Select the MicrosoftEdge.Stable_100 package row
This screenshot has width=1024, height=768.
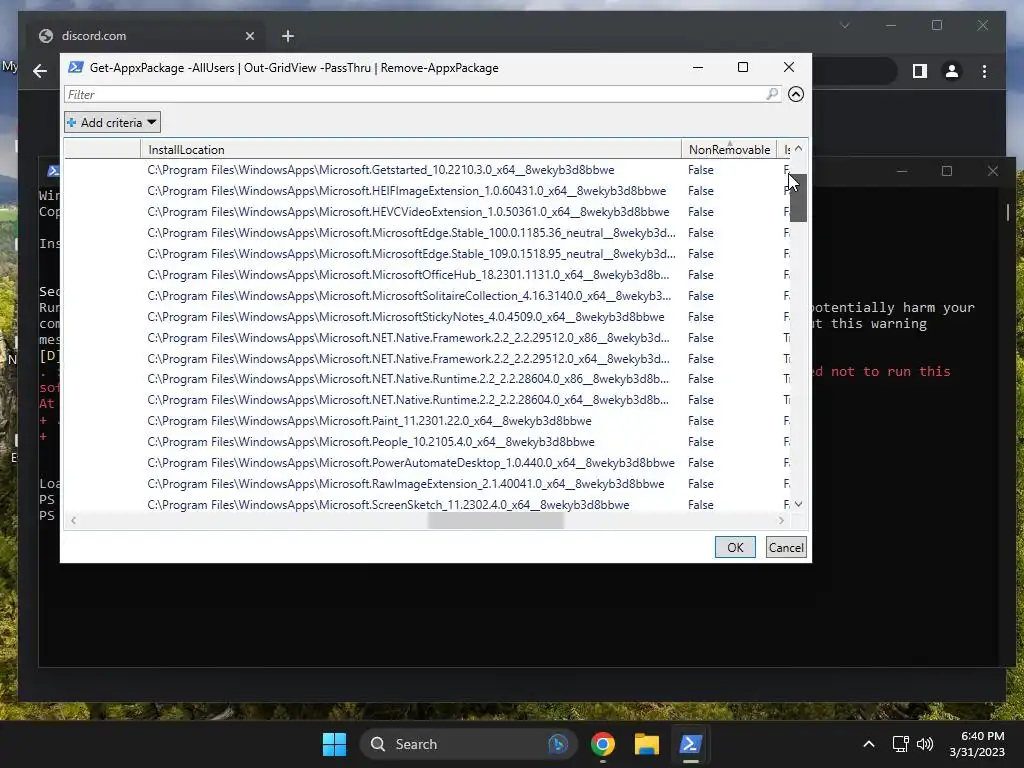pyautogui.click(x=427, y=232)
